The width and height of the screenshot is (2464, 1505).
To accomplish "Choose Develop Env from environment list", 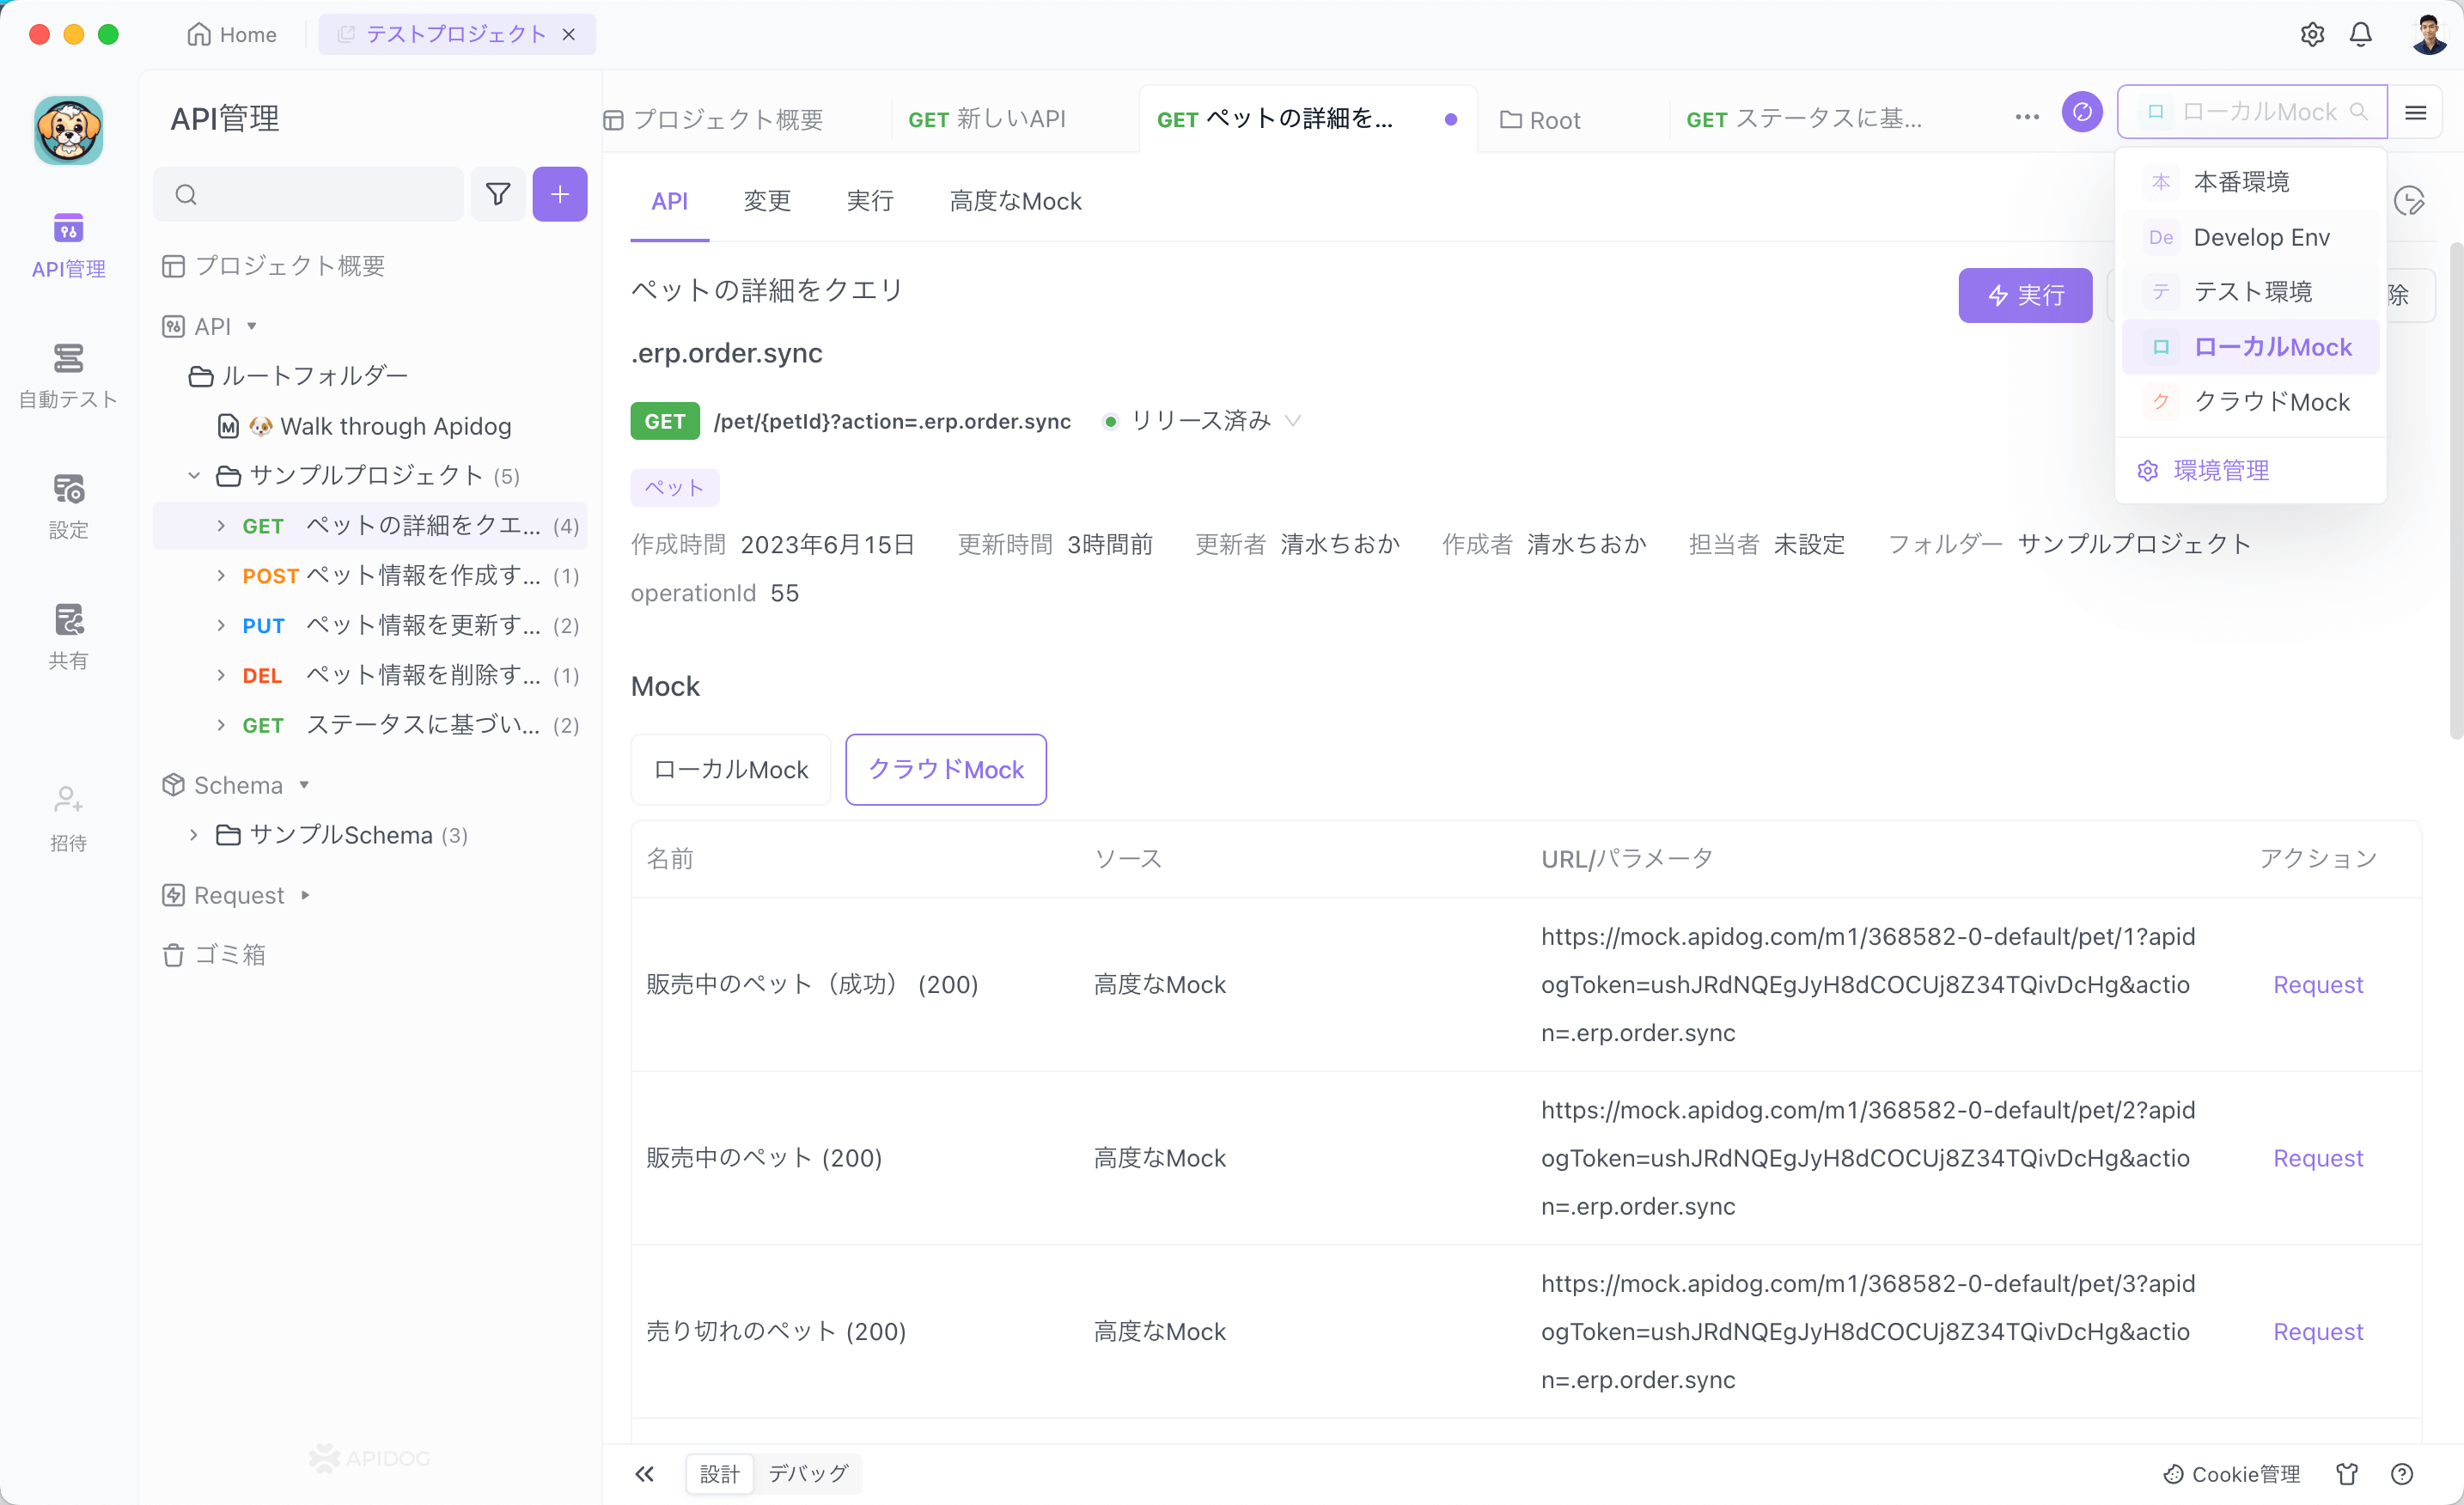I will [x=2250, y=237].
